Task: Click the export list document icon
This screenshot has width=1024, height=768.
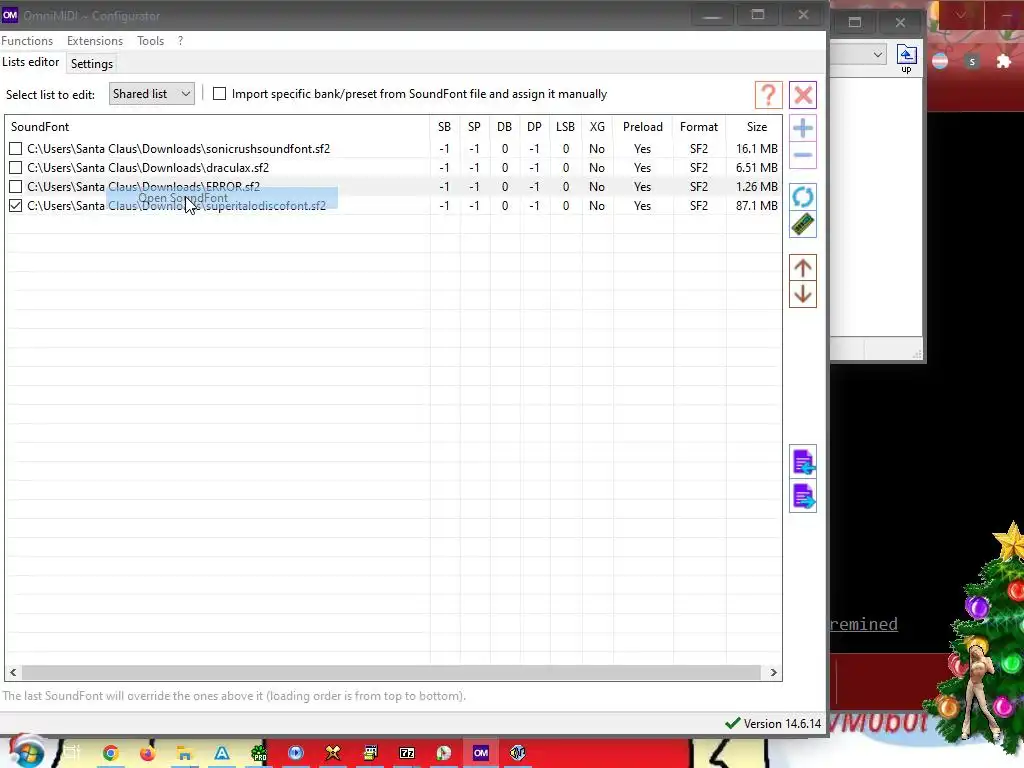Action: (x=803, y=496)
